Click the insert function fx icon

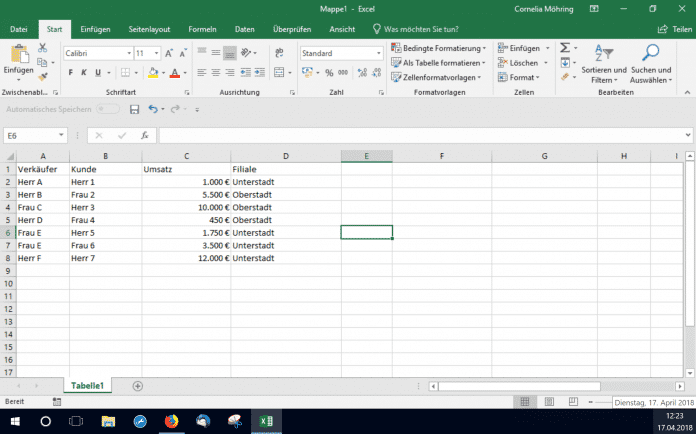point(145,135)
